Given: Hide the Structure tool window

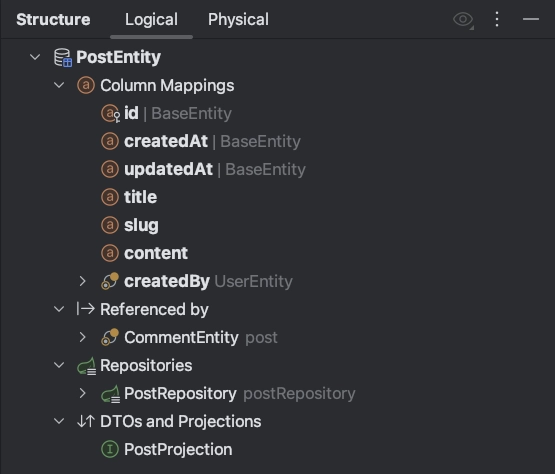Looking at the screenshot, I should (x=531, y=19).
